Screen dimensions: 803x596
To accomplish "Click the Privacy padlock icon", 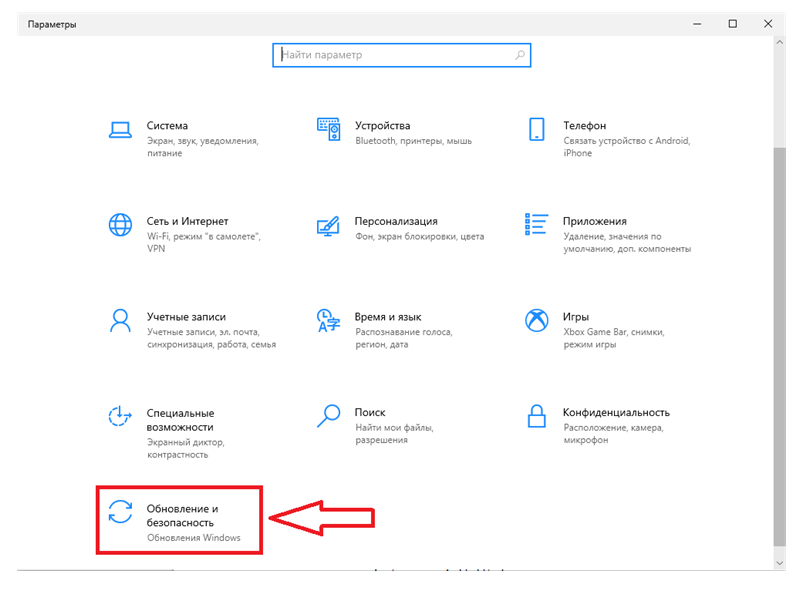I will point(537,416).
